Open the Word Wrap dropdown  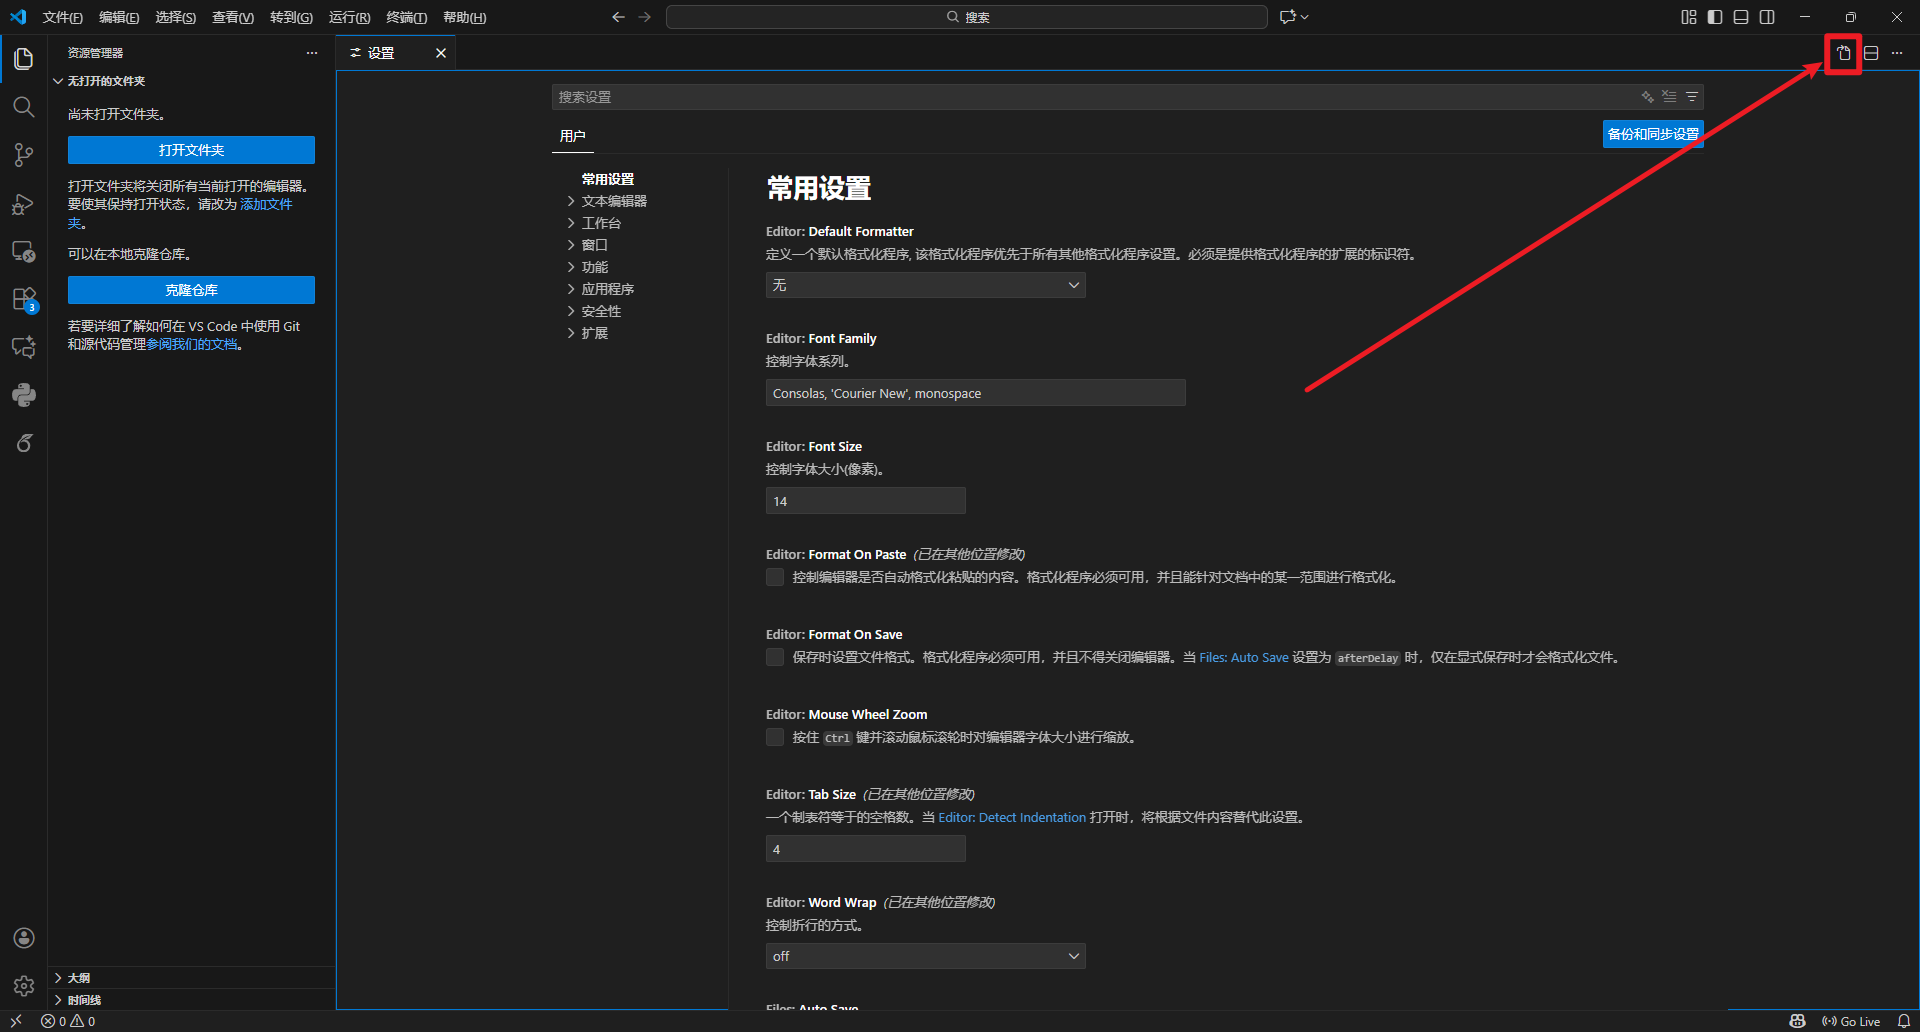pos(925,957)
